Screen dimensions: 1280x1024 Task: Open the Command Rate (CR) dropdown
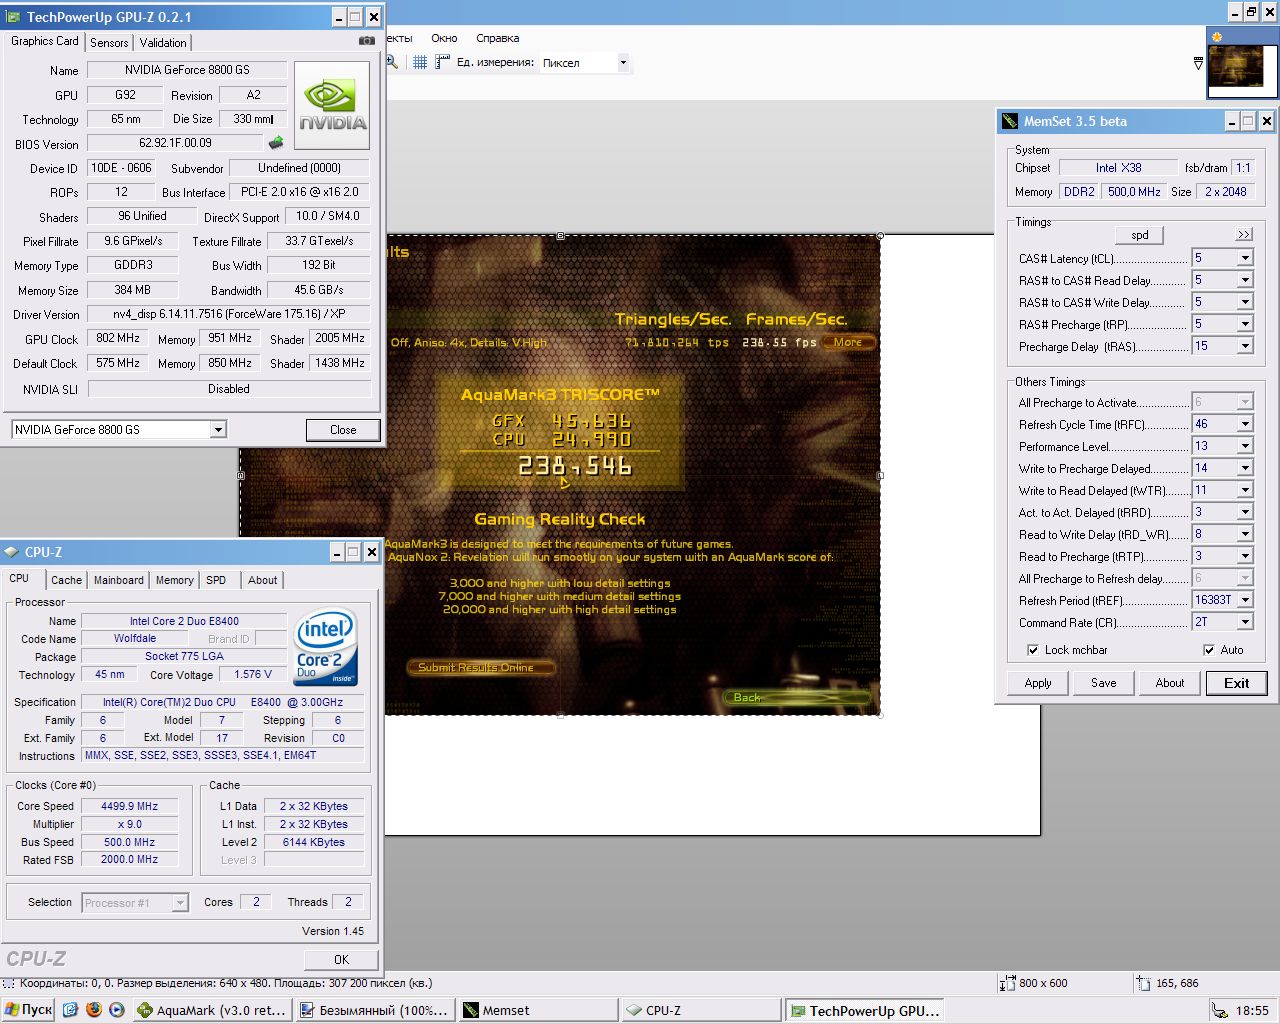tap(1245, 622)
